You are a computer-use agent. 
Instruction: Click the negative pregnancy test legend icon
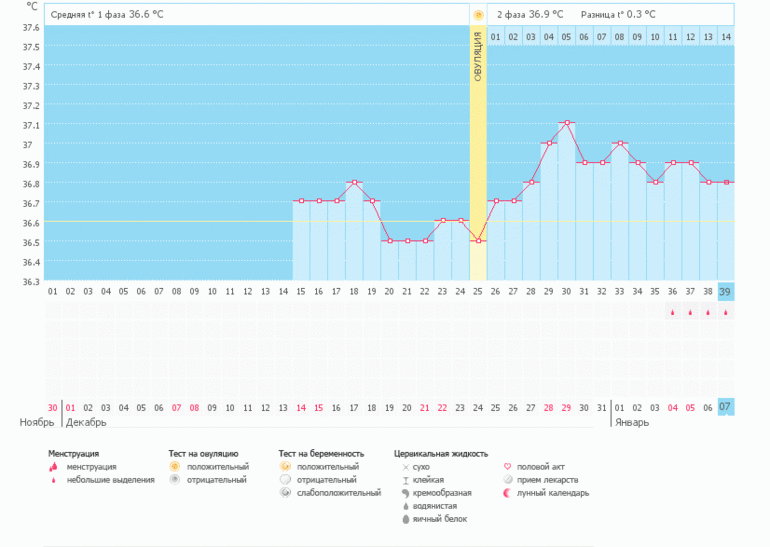285,480
